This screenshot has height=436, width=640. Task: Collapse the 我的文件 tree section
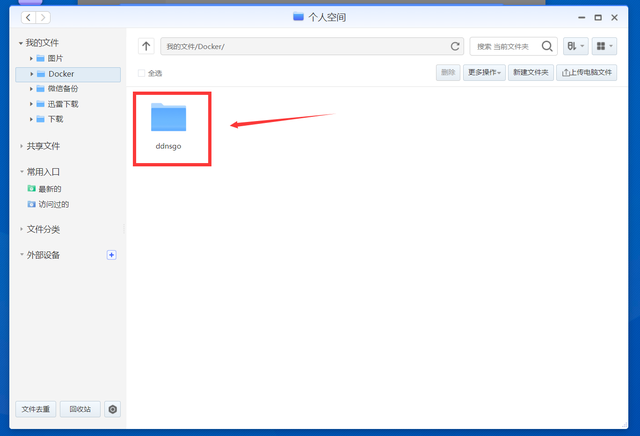tap(20, 43)
